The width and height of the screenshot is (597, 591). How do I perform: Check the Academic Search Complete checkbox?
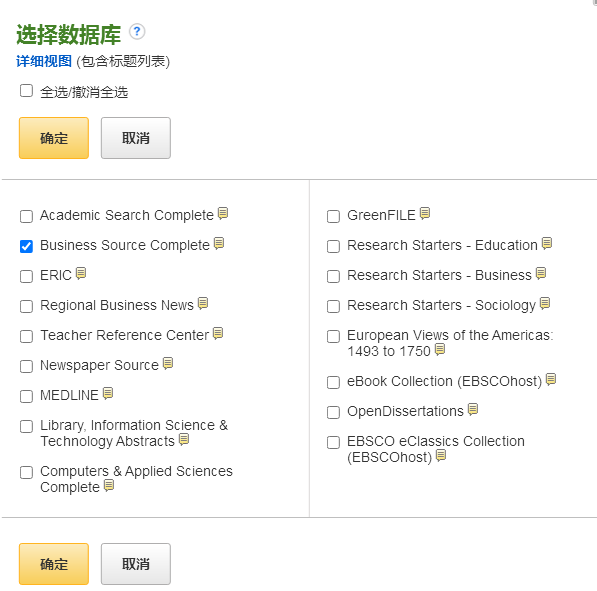pos(26,216)
